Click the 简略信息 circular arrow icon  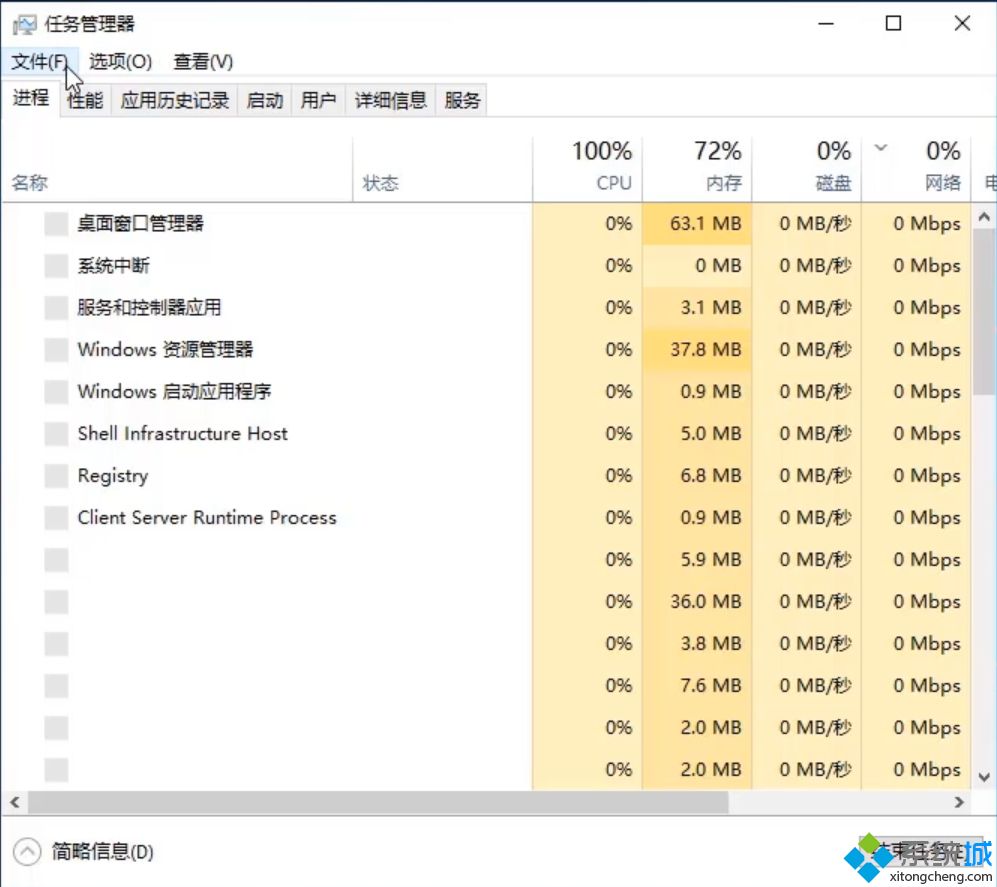point(27,851)
